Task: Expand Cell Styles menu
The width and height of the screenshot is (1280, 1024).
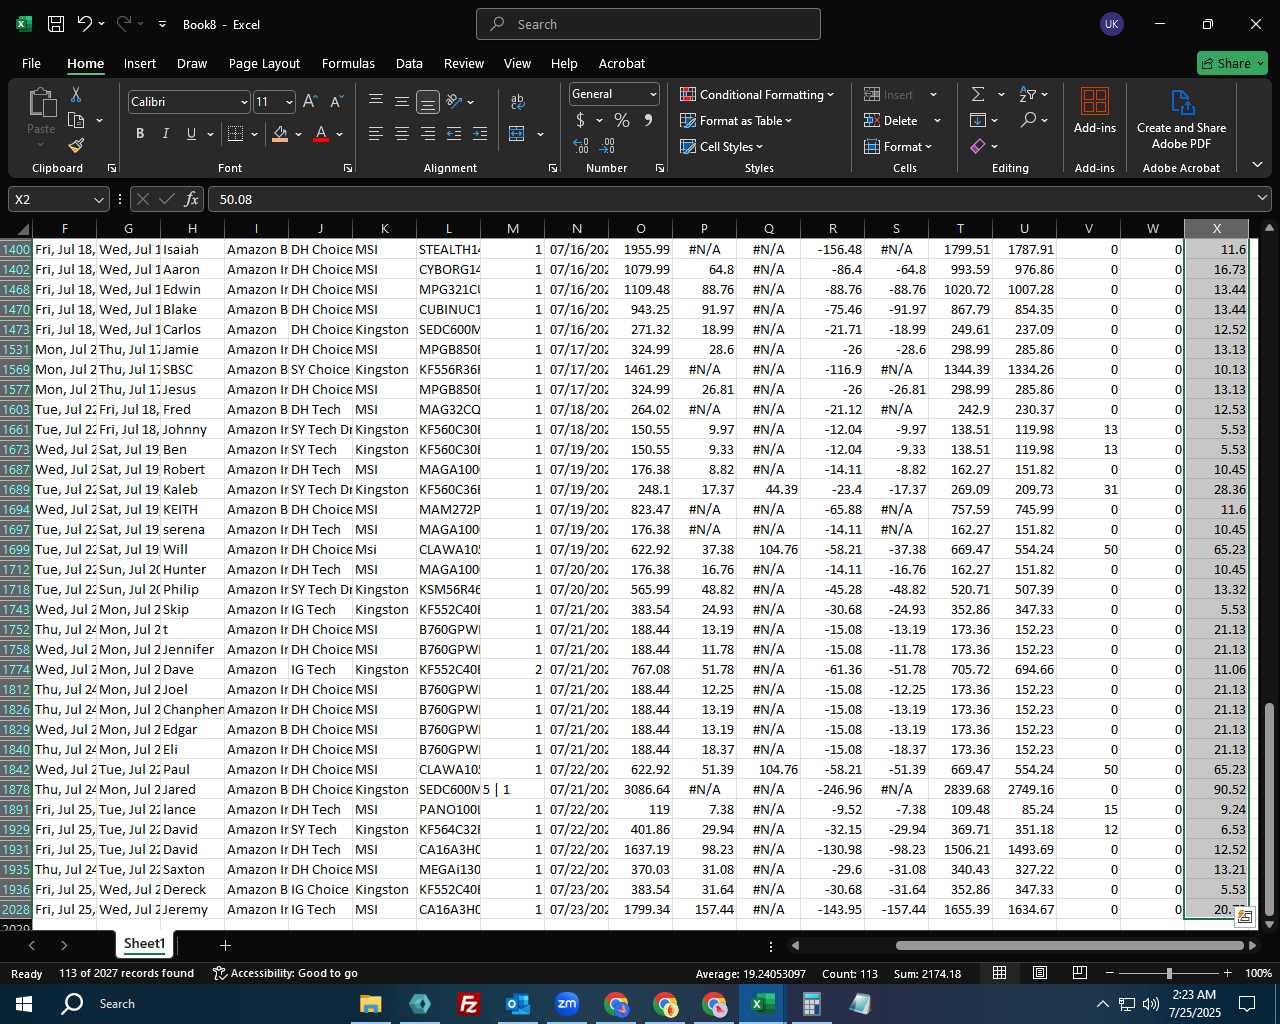Action: pos(721,146)
